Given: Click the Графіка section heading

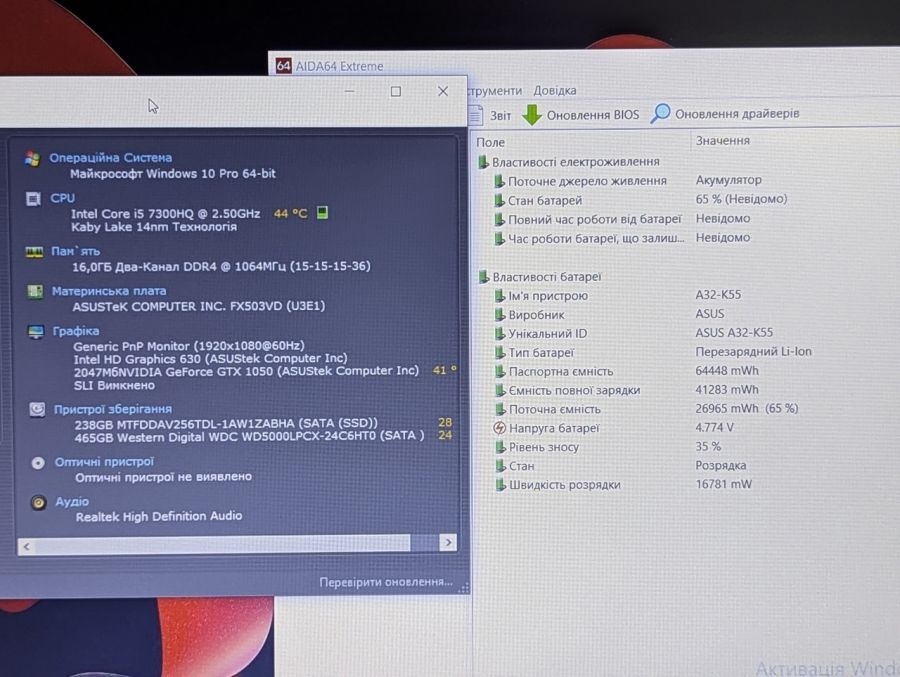Looking at the screenshot, I should pyautogui.click(x=76, y=331).
